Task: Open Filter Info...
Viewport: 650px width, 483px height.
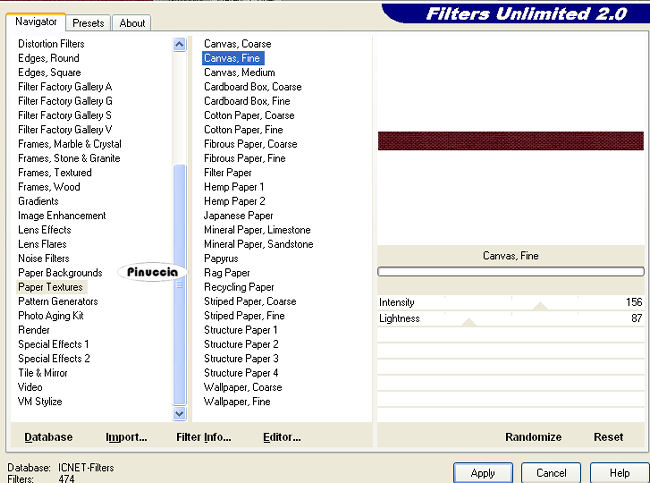Action: click(x=204, y=437)
